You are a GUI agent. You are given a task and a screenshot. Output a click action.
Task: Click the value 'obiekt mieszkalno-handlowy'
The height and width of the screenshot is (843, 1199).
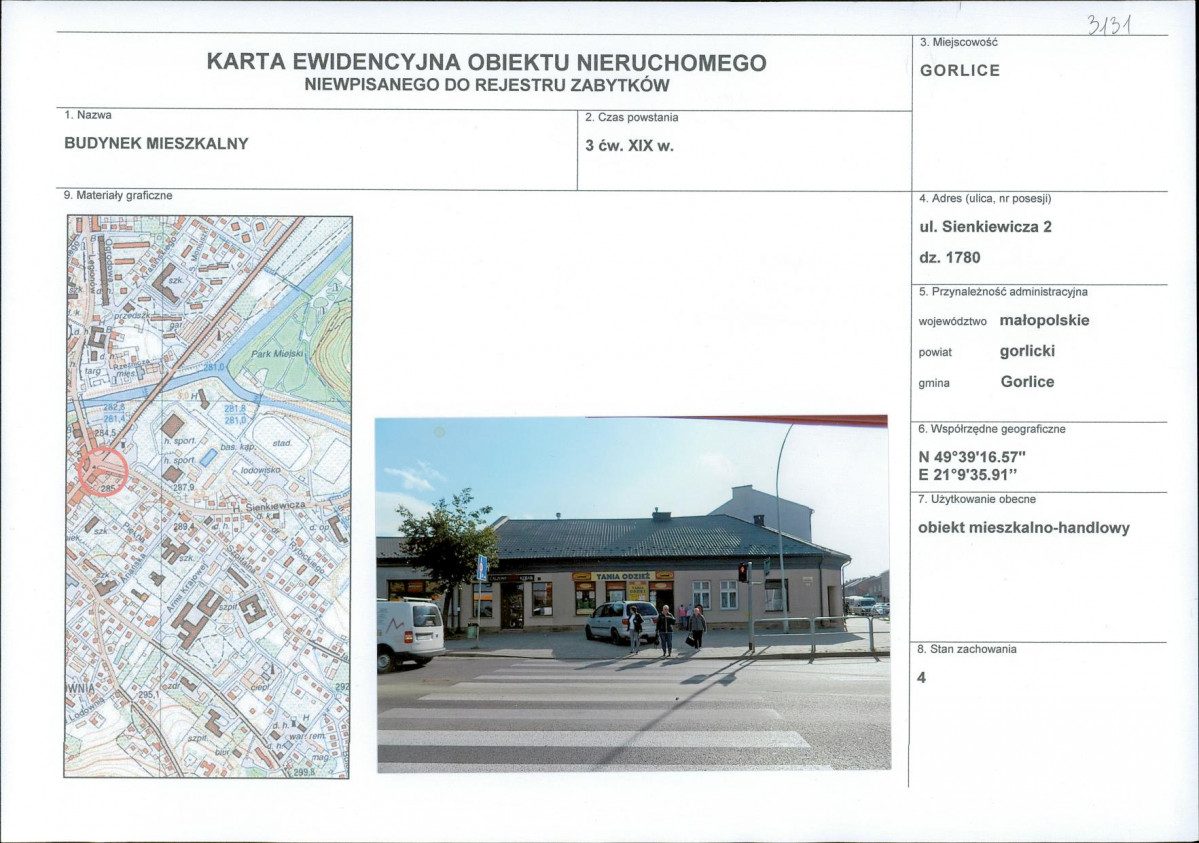1024,528
